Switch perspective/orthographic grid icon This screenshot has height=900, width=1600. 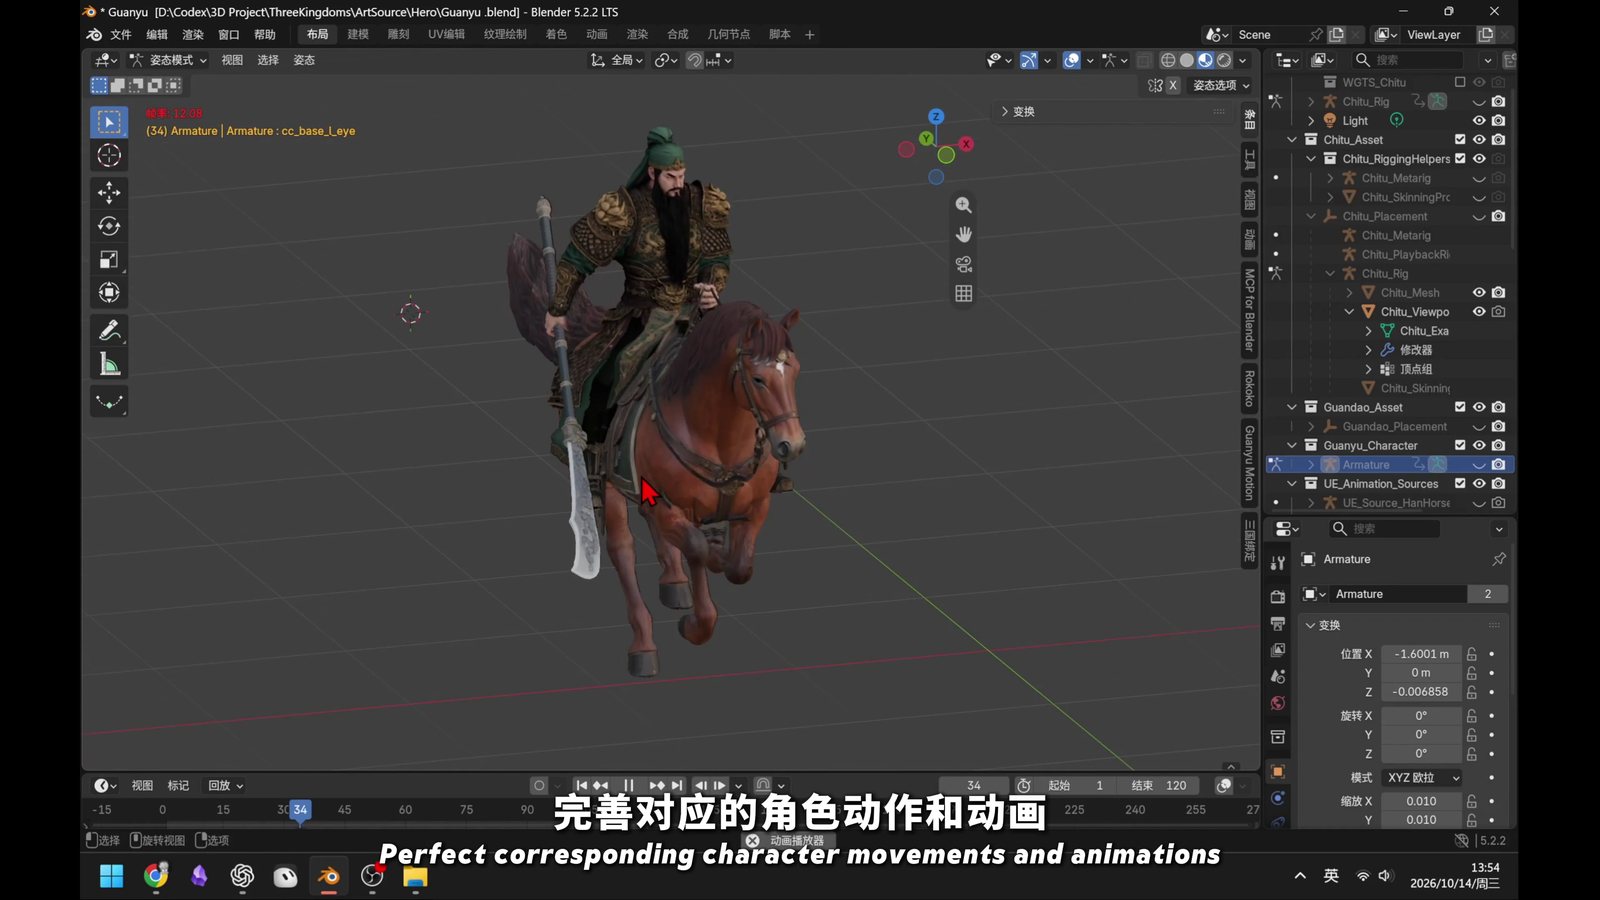tap(963, 294)
